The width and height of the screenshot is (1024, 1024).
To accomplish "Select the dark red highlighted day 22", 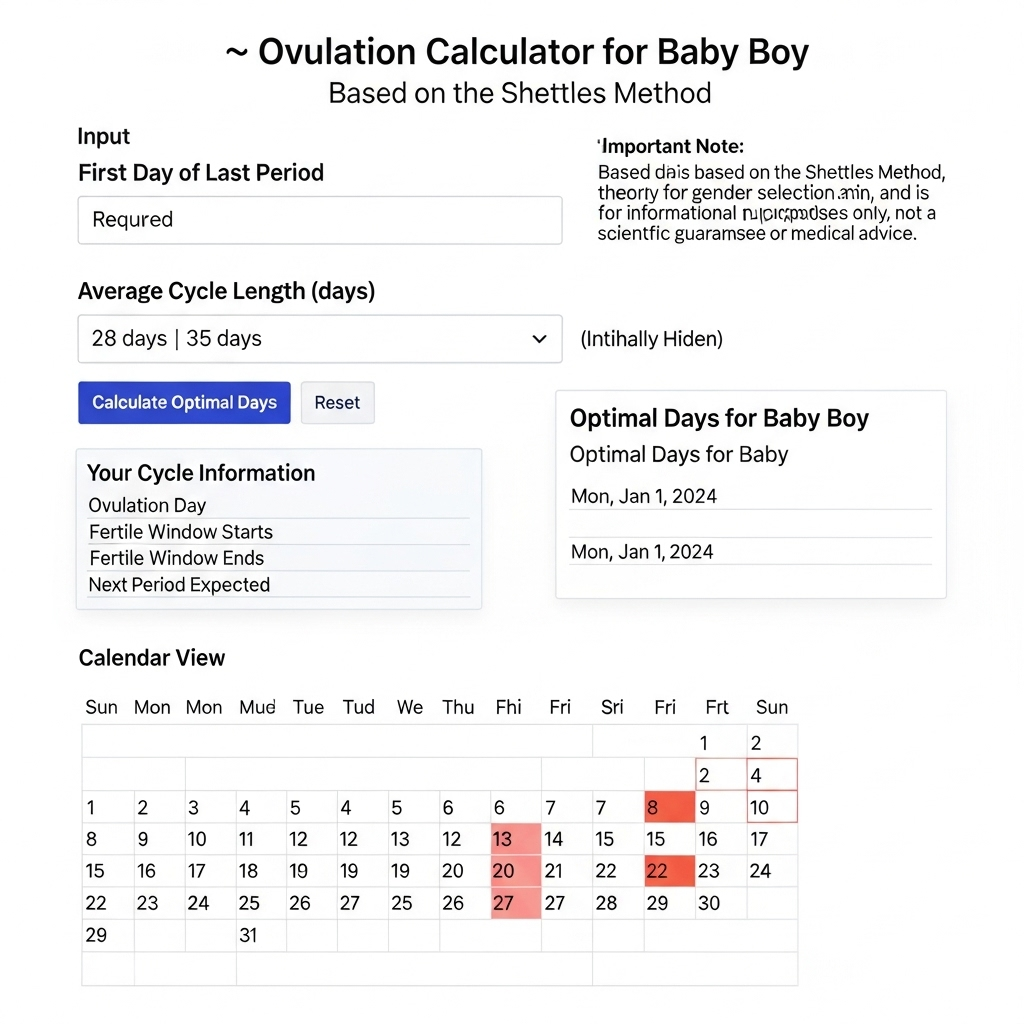I will pos(669,871).
